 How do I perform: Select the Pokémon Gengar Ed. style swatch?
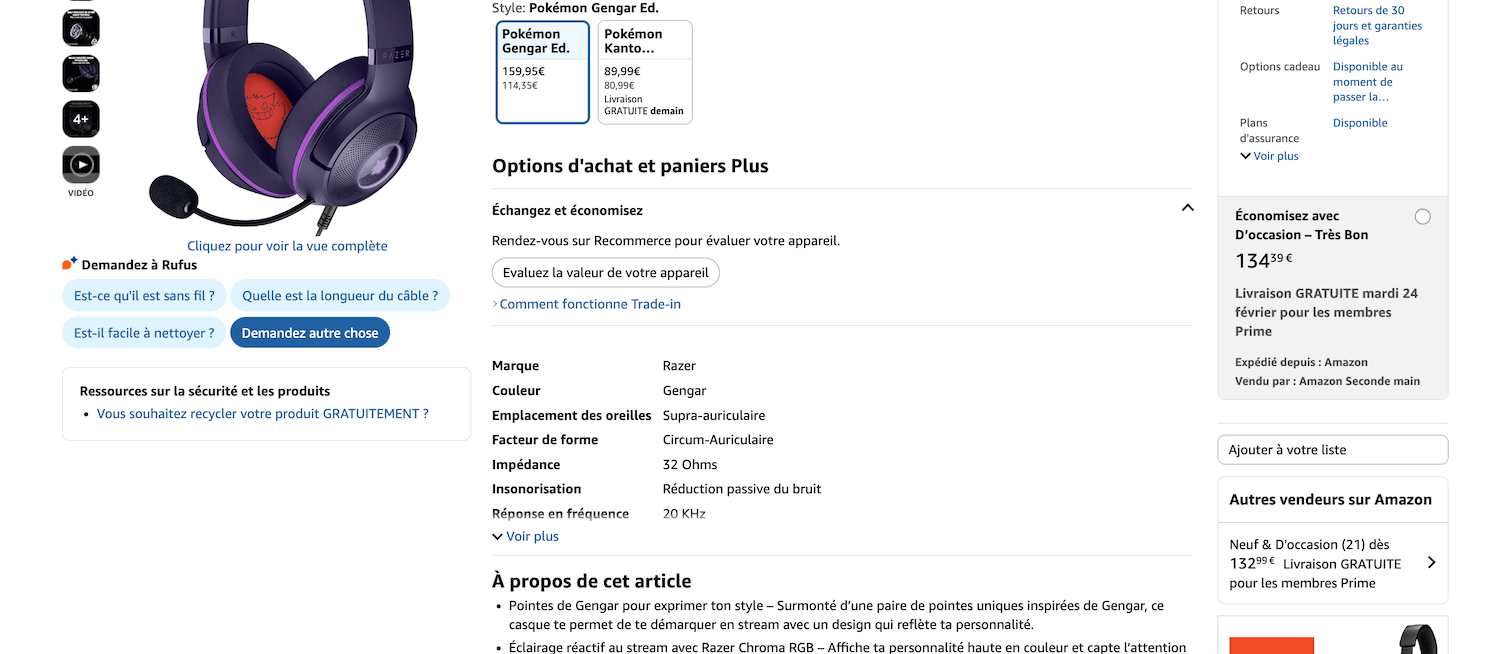tap(542, 72)
